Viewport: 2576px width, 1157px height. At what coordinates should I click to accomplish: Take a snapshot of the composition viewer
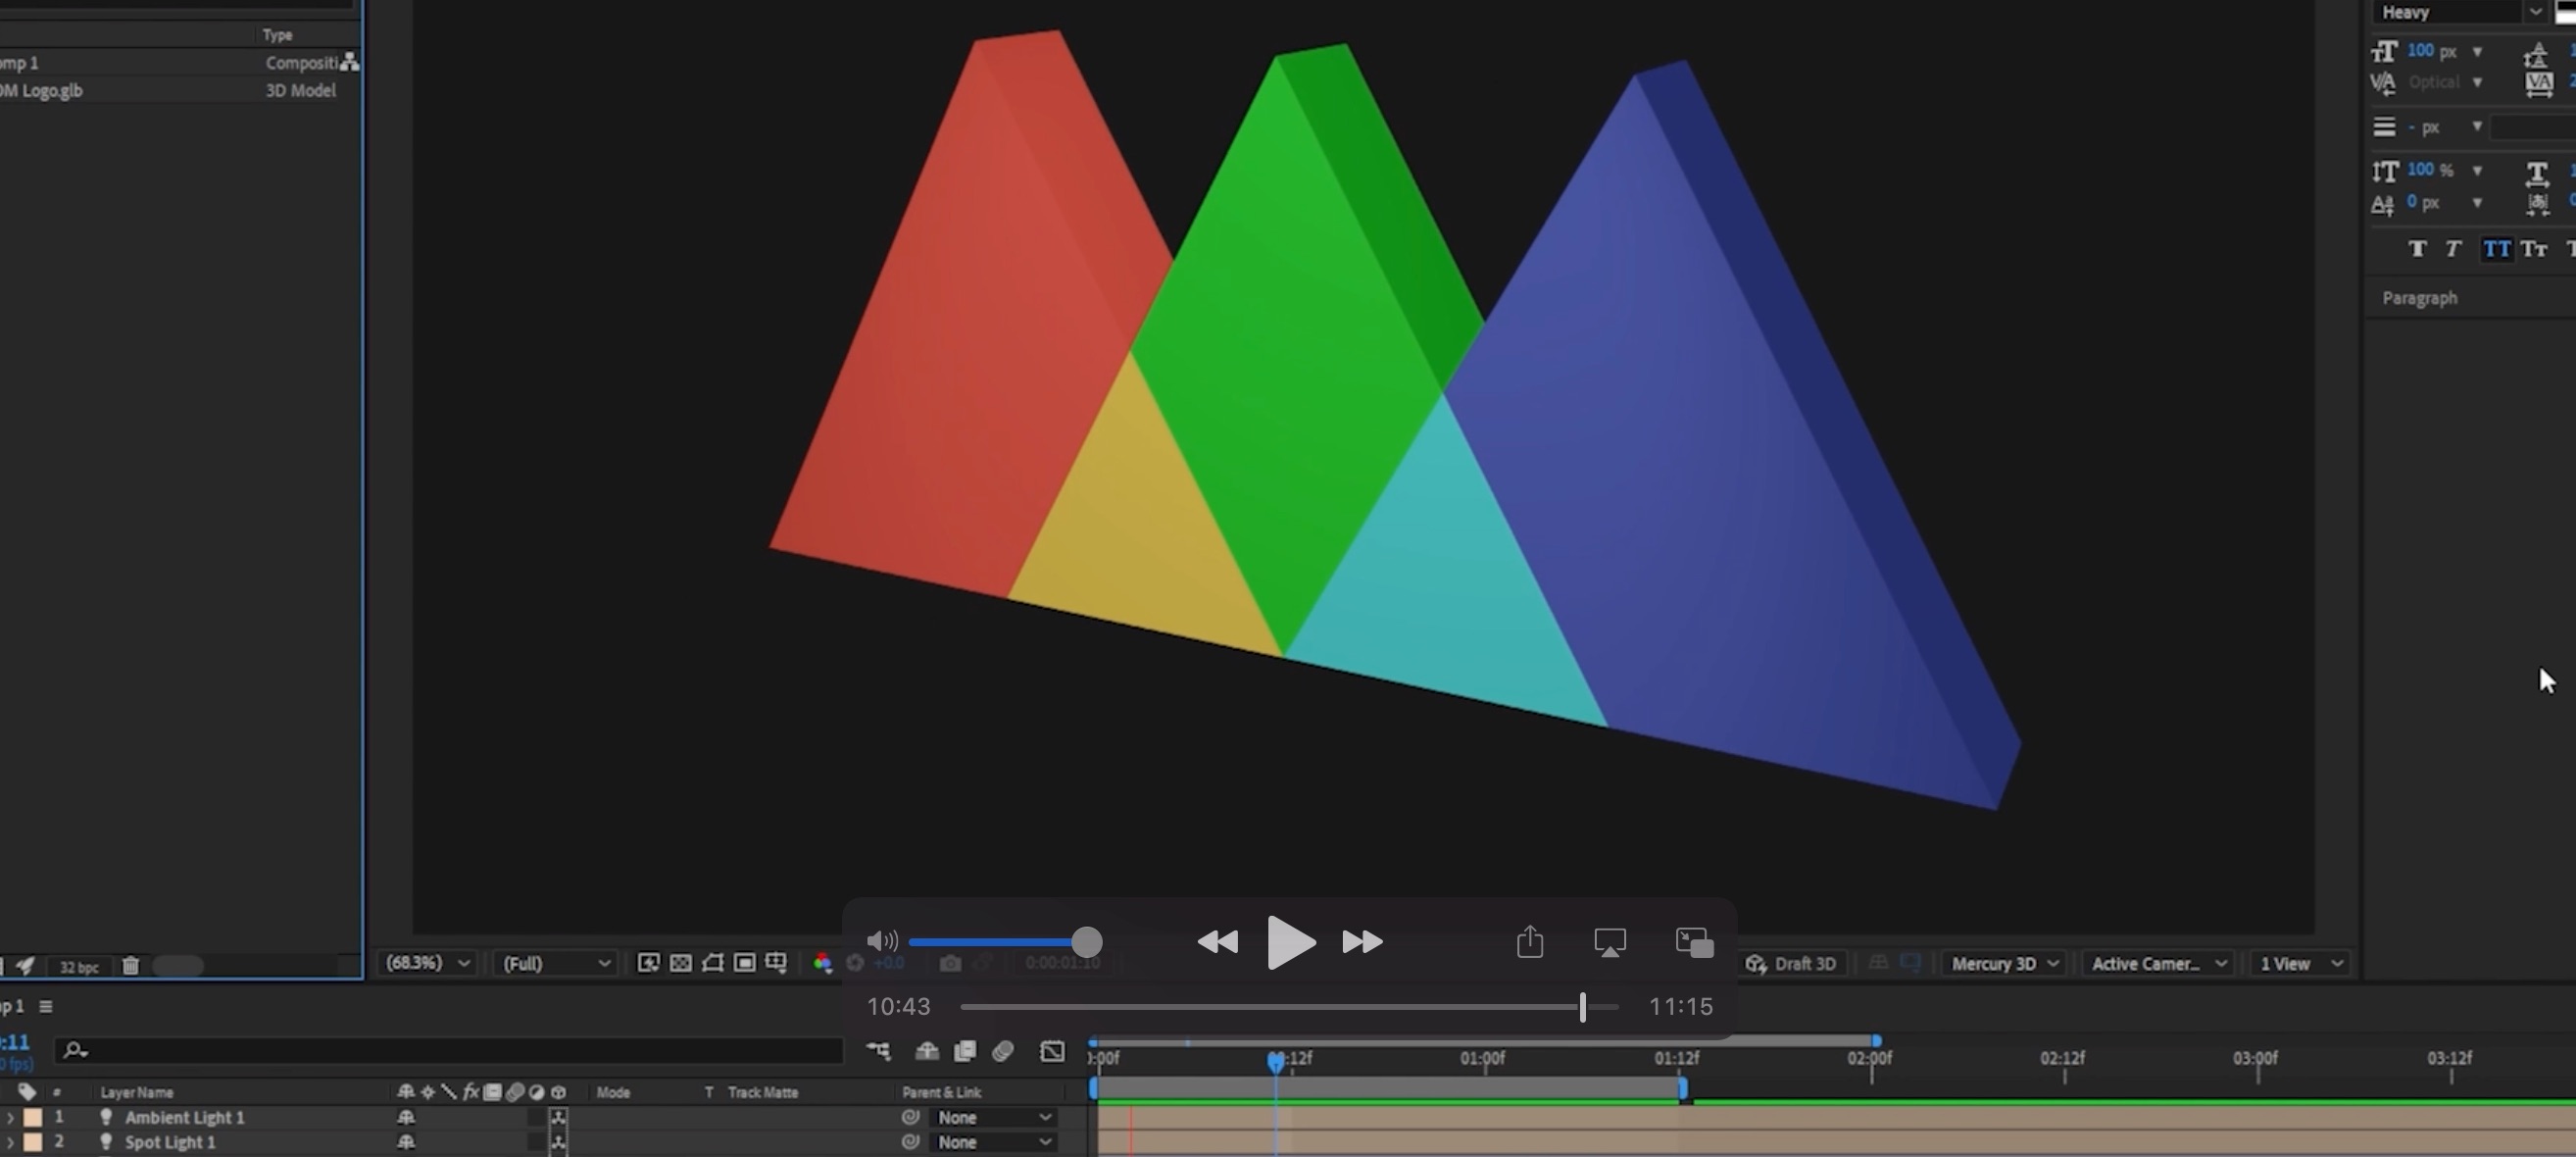tap(950, 963)
